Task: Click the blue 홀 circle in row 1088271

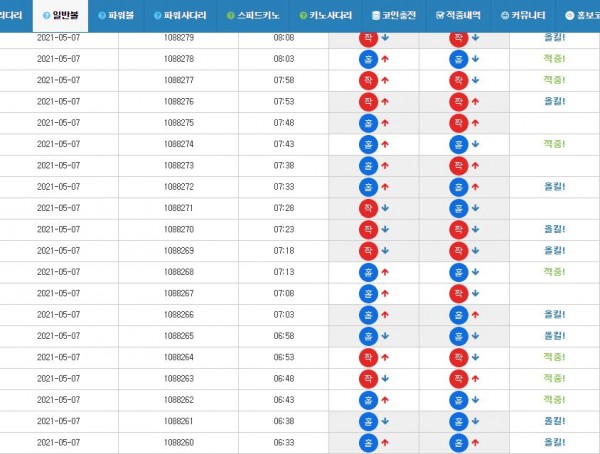Action: 458,208
